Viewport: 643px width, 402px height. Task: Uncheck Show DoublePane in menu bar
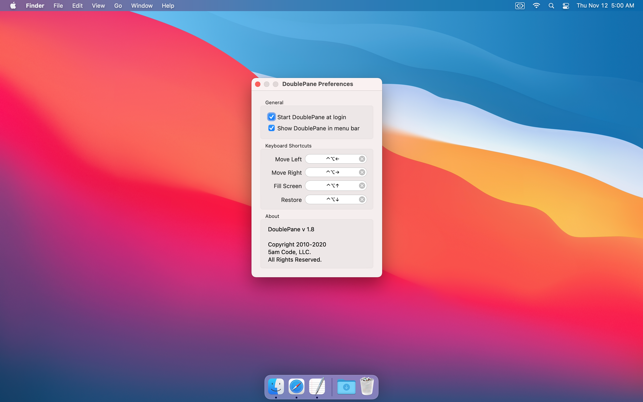pyautogui.click(x=271, y=128)
